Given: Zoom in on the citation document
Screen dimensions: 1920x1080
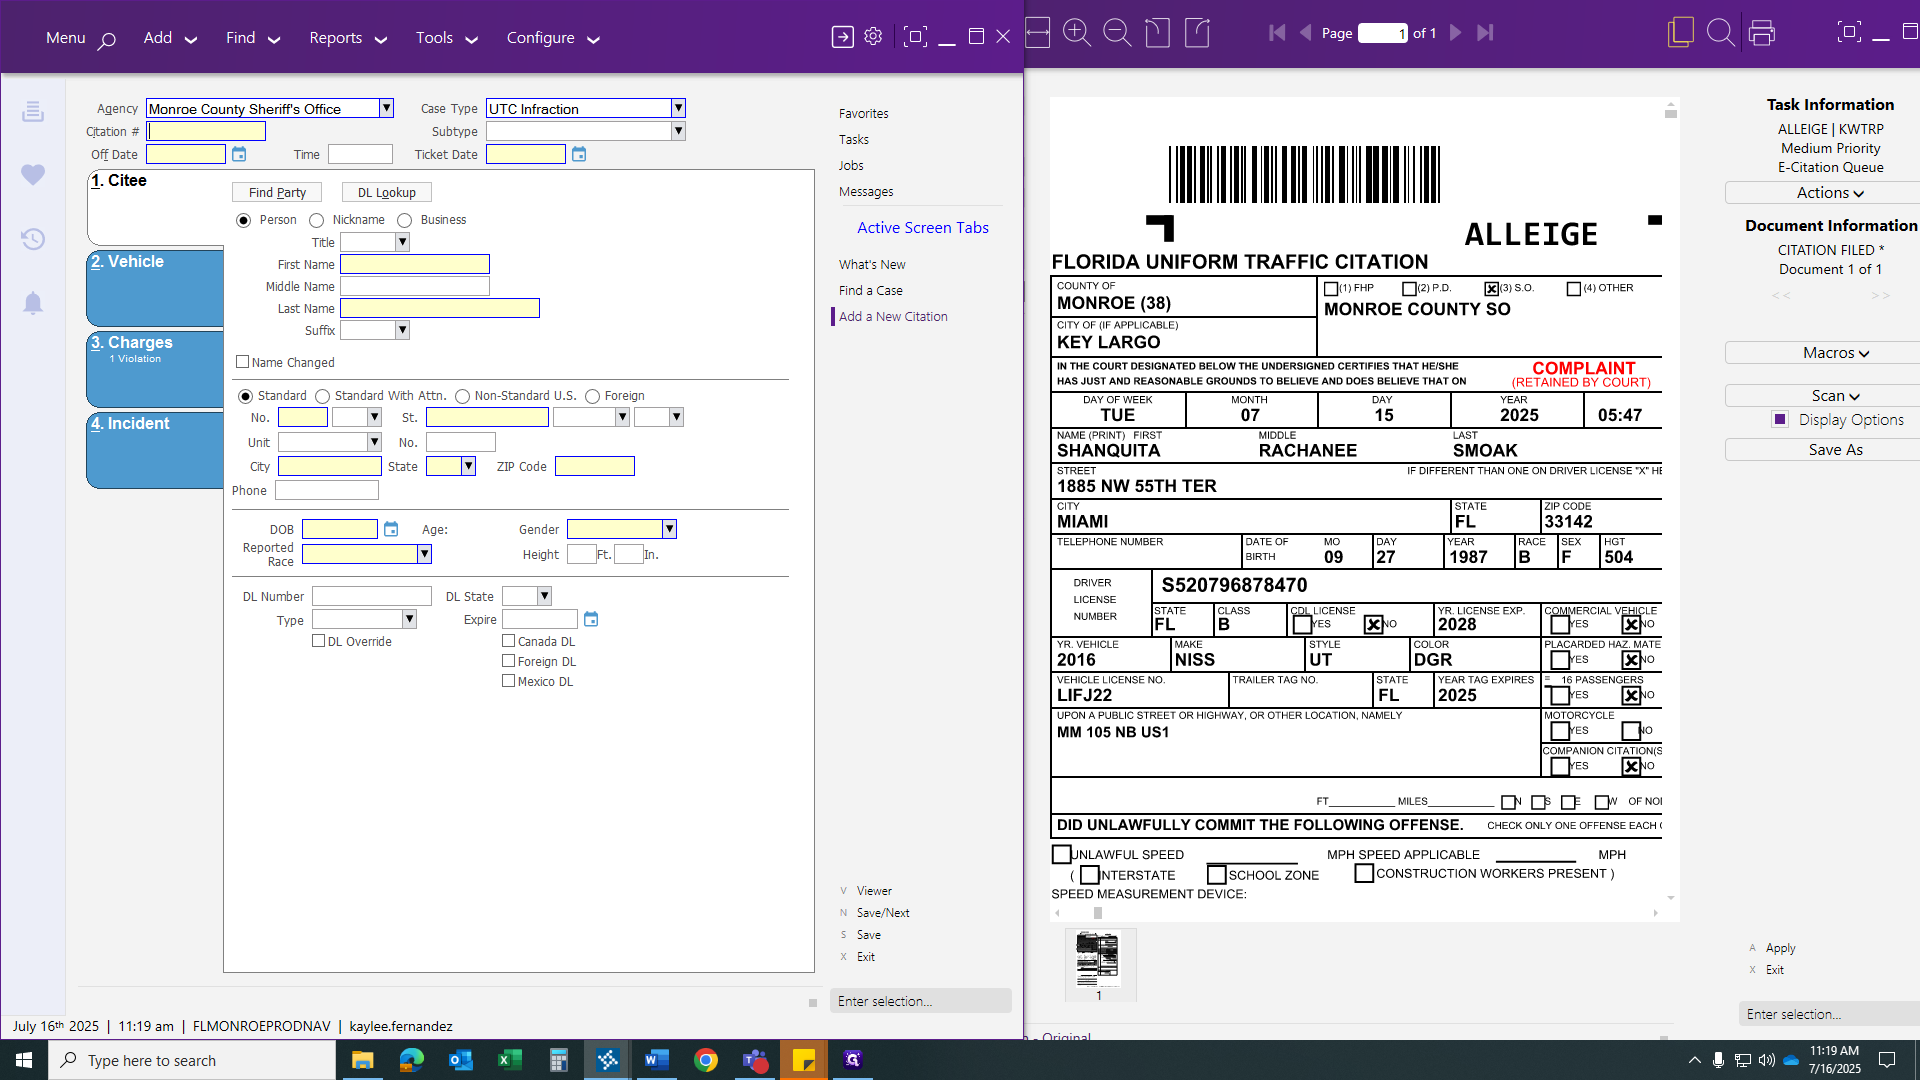Looking at the screenshot, I should (x=1078, y=33).
